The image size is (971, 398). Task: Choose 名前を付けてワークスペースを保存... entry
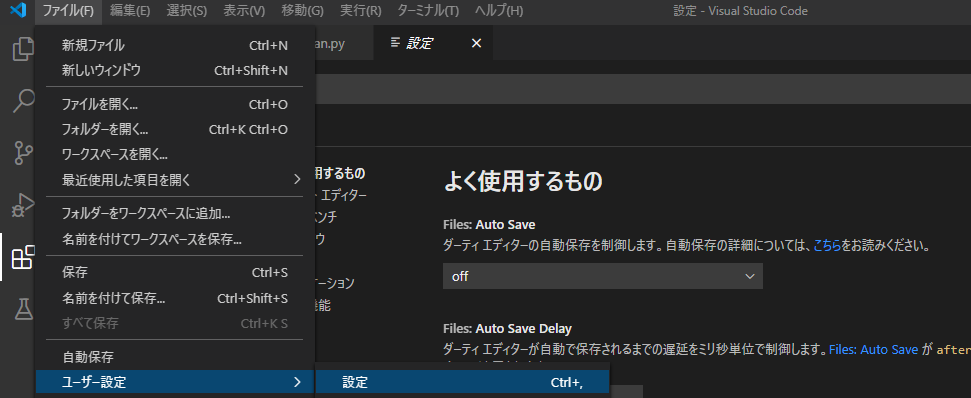[x=175, y=239]
